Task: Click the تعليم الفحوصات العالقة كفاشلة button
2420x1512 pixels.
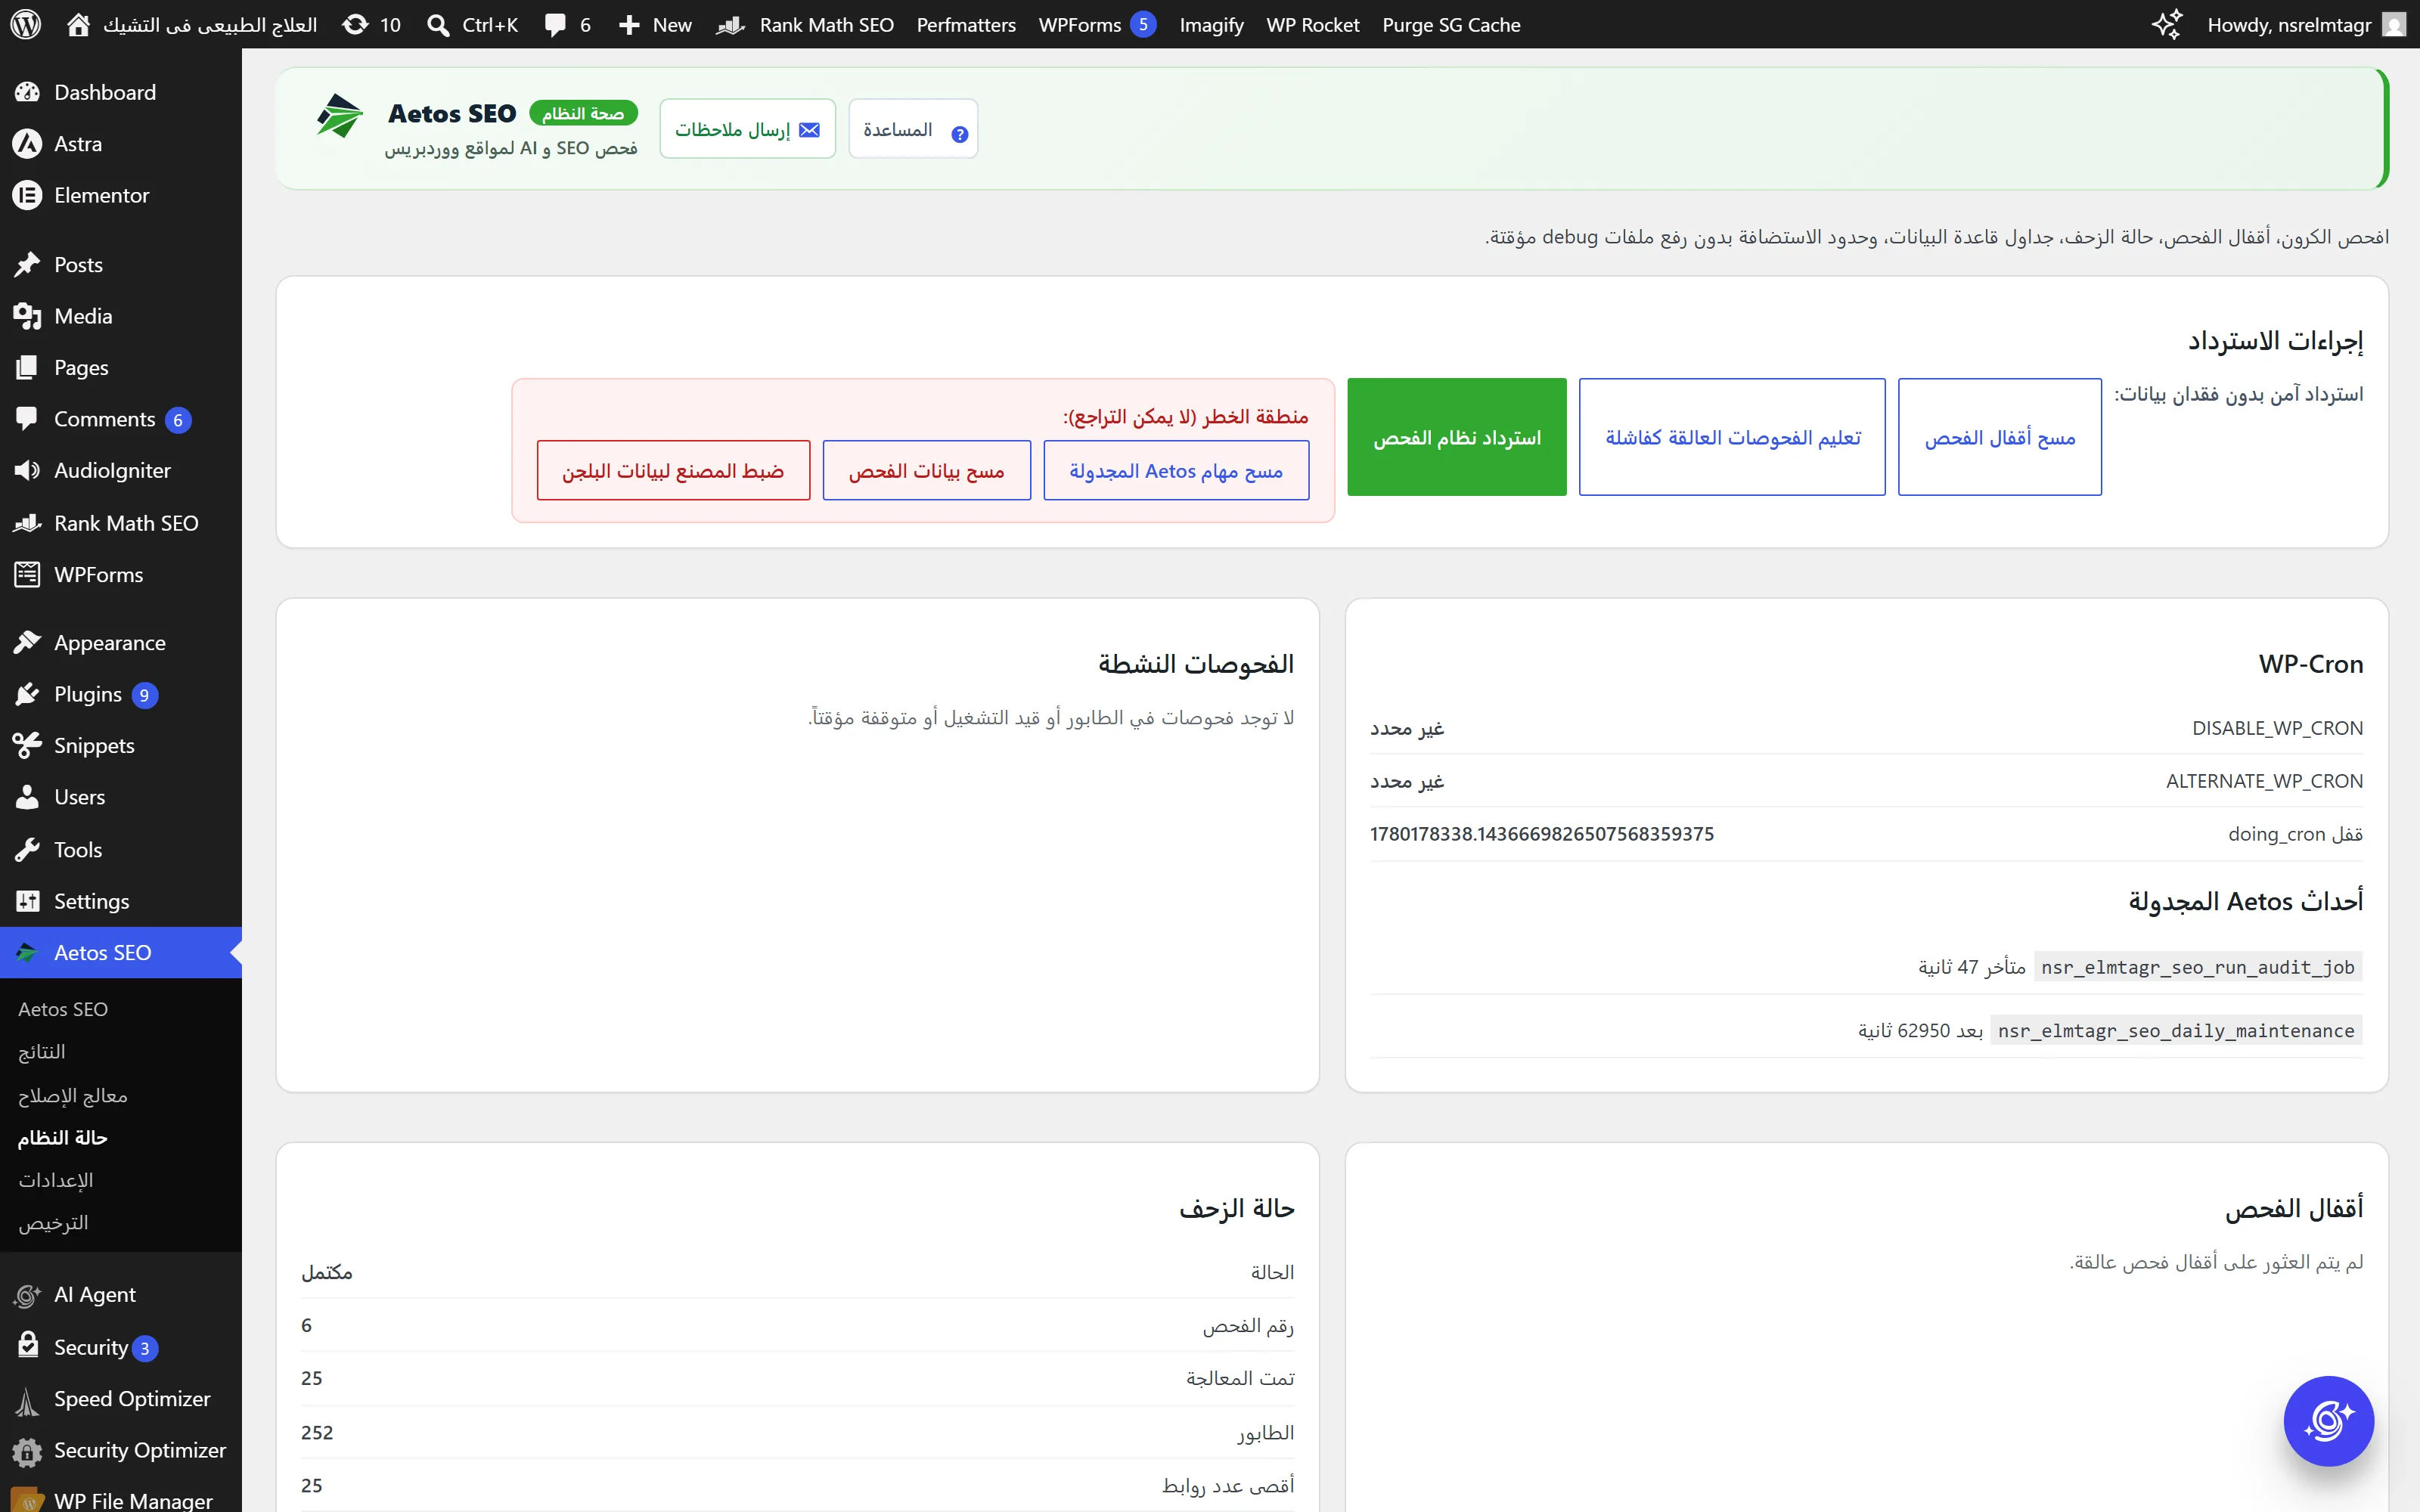Action: 1732,437
